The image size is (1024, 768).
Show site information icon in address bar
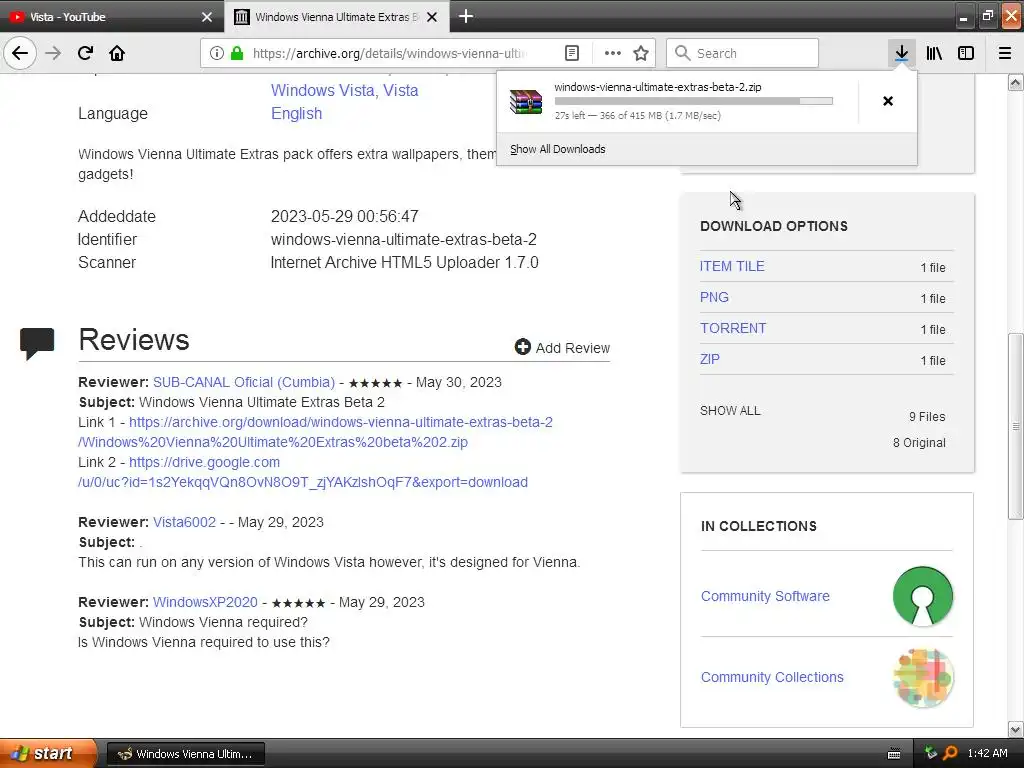tap(217, 53)
